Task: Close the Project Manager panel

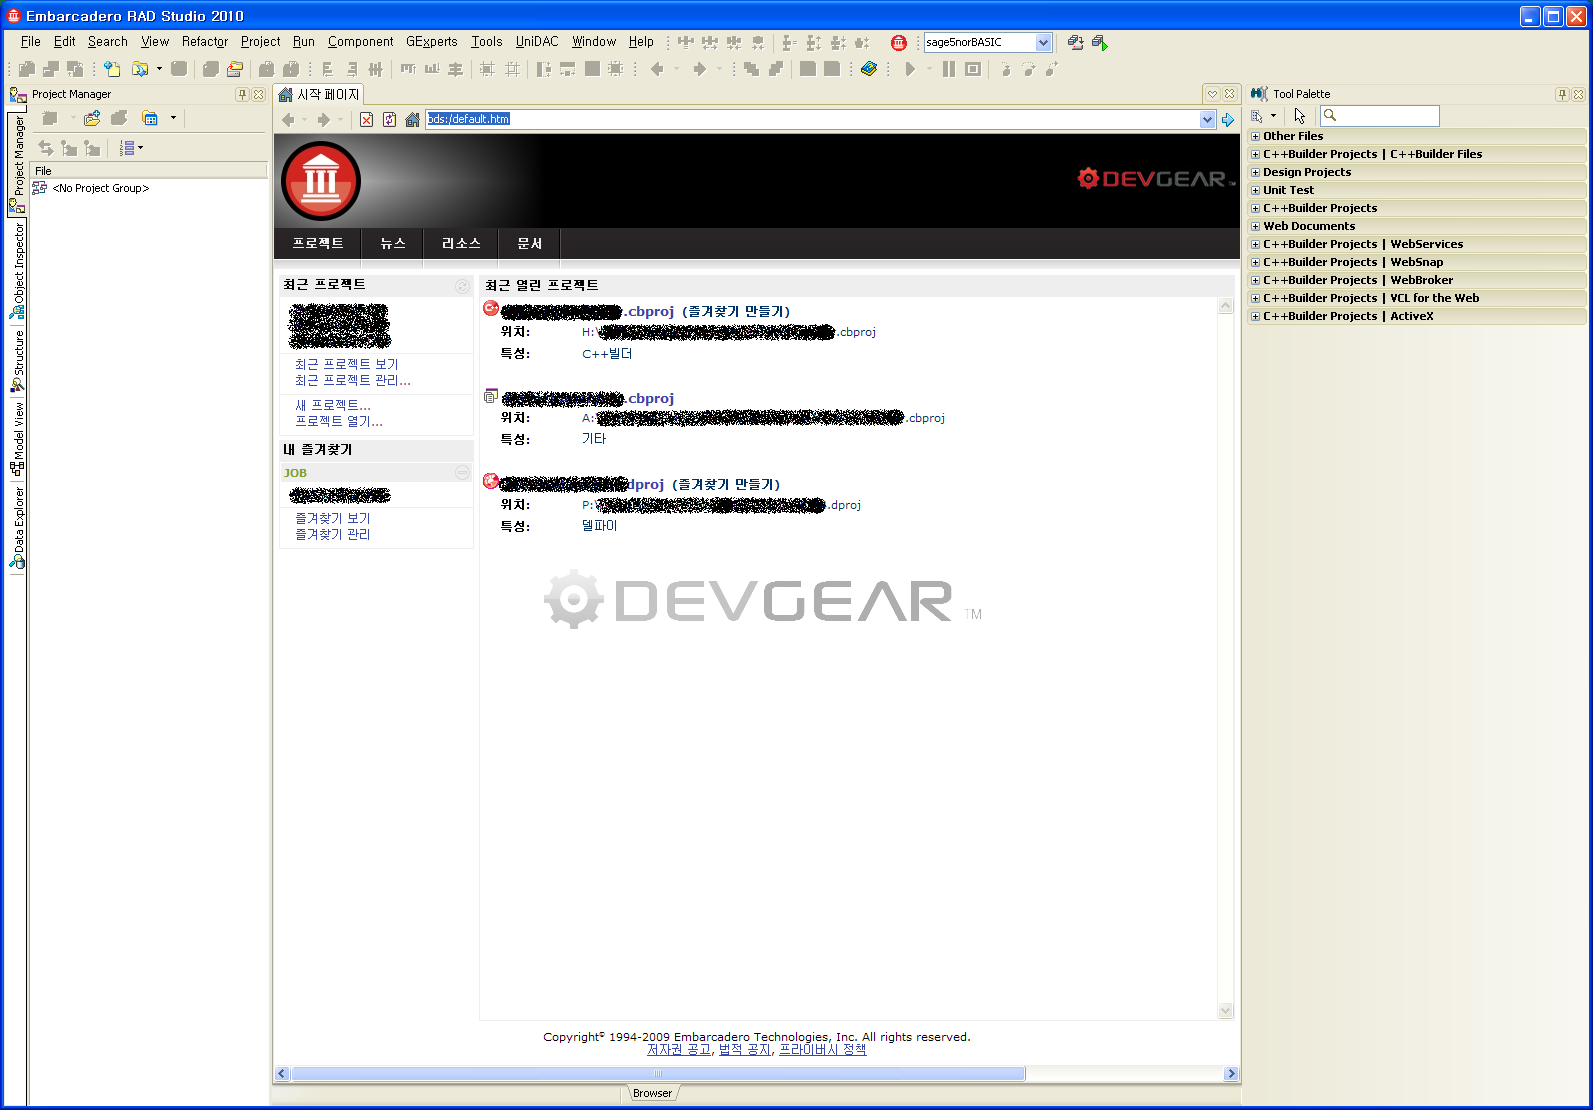Action: click(259, 94)
